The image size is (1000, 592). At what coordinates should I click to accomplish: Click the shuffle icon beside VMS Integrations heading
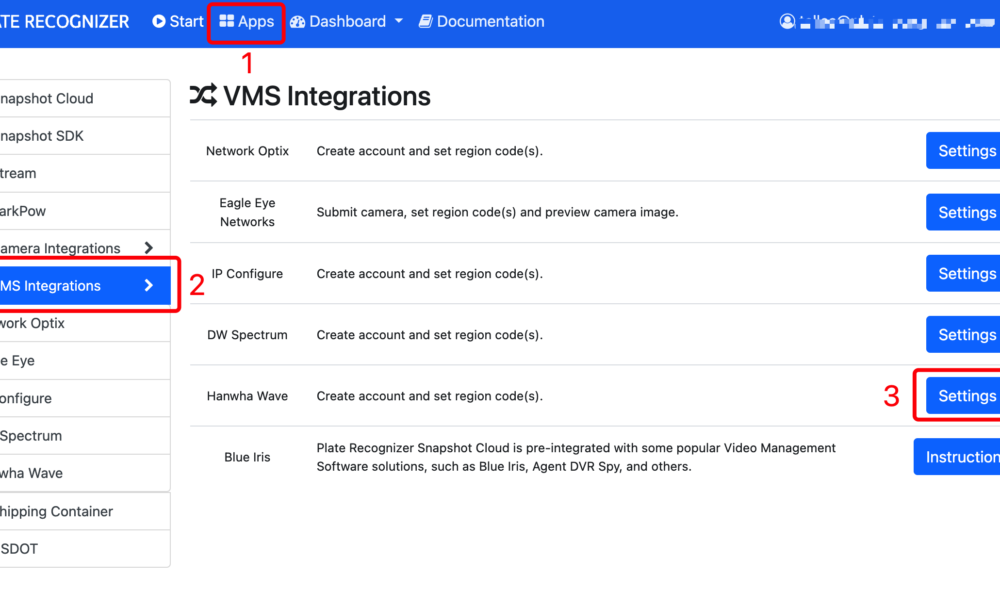coord(203,96)
